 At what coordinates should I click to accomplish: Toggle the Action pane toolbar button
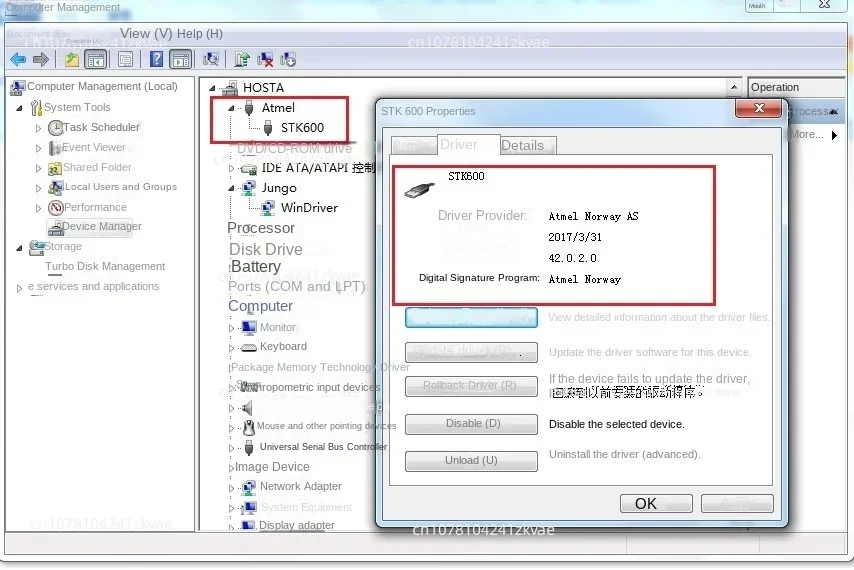180,59
